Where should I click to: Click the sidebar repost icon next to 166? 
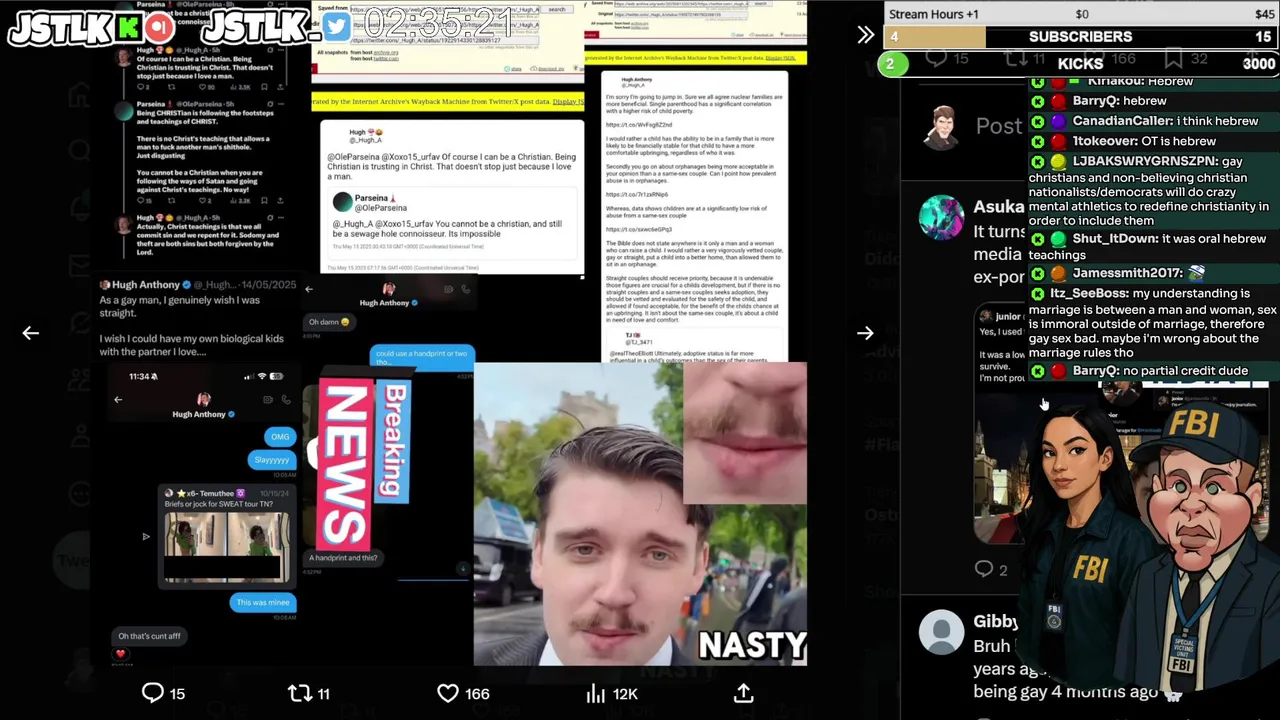click(x=1016, y=60)
